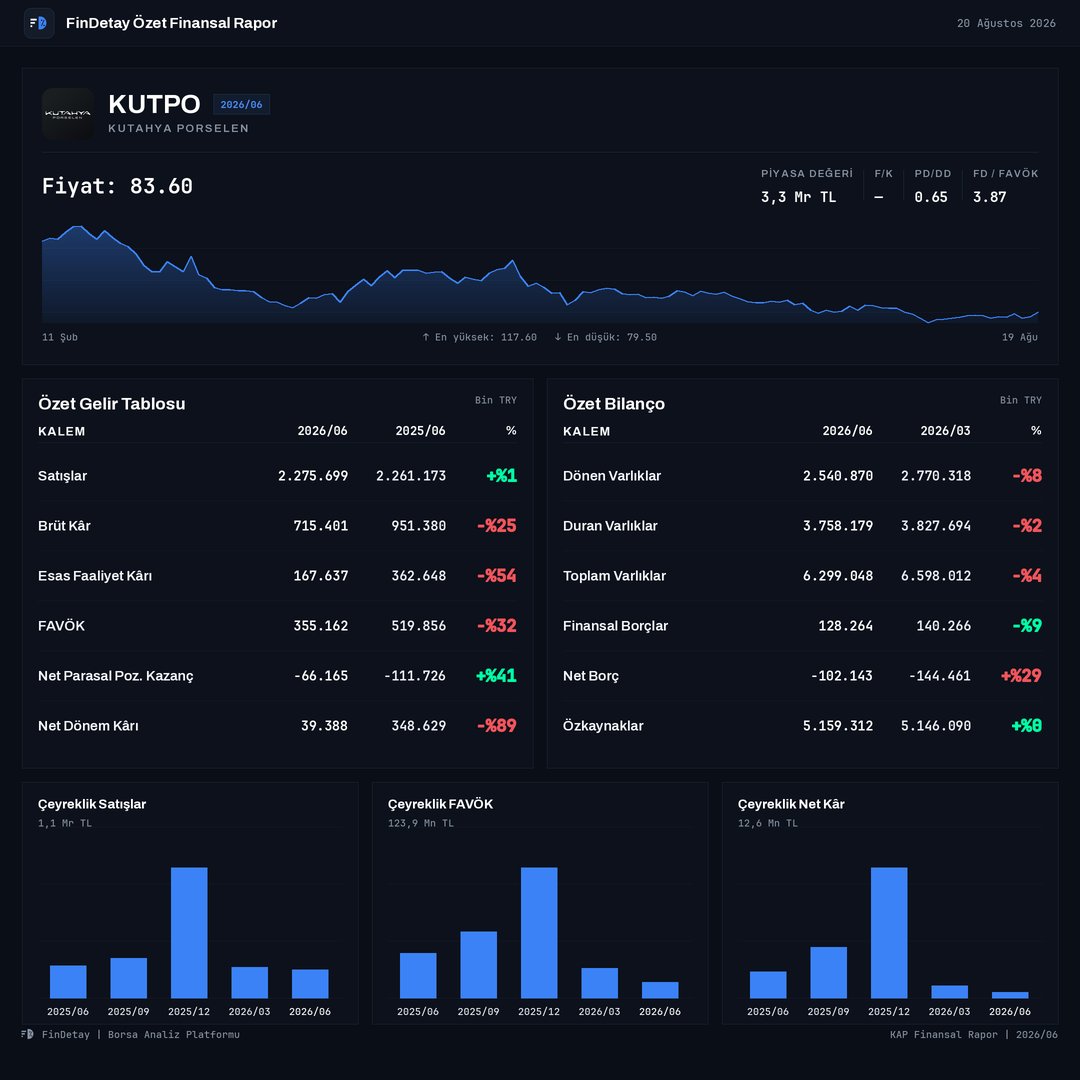1080x1080 pixels.
Task: Click the '12,6 Mn TL' Net Kâr subtitle
Action: point(768,823)
